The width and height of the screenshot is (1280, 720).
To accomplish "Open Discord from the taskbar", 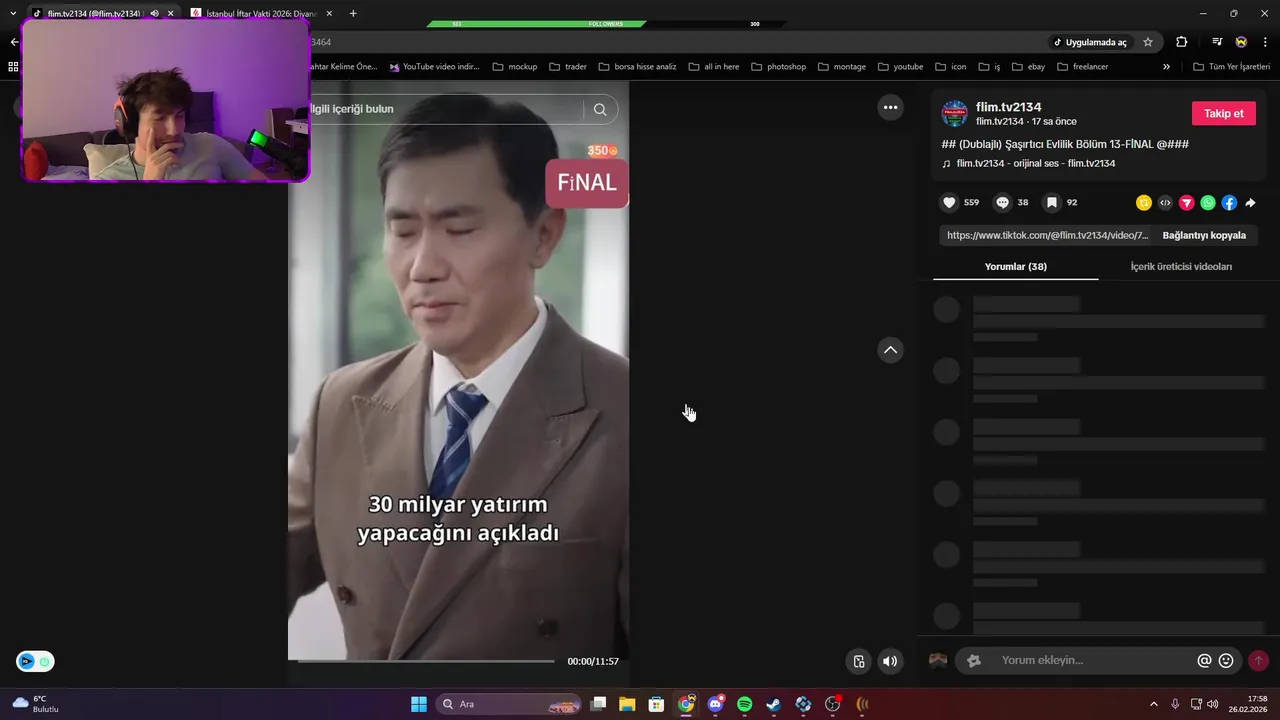I will pyautogui.click(x=715, y=704).
